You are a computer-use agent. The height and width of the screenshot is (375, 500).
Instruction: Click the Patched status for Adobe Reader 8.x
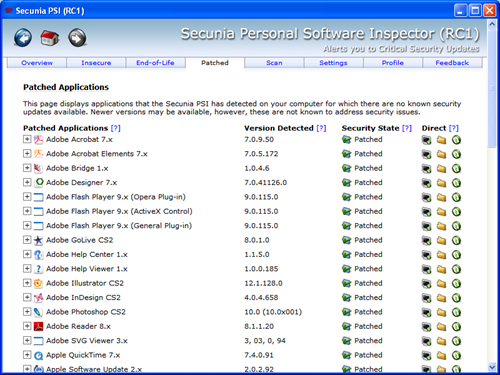pyautogui.click(x=368, y=326)
